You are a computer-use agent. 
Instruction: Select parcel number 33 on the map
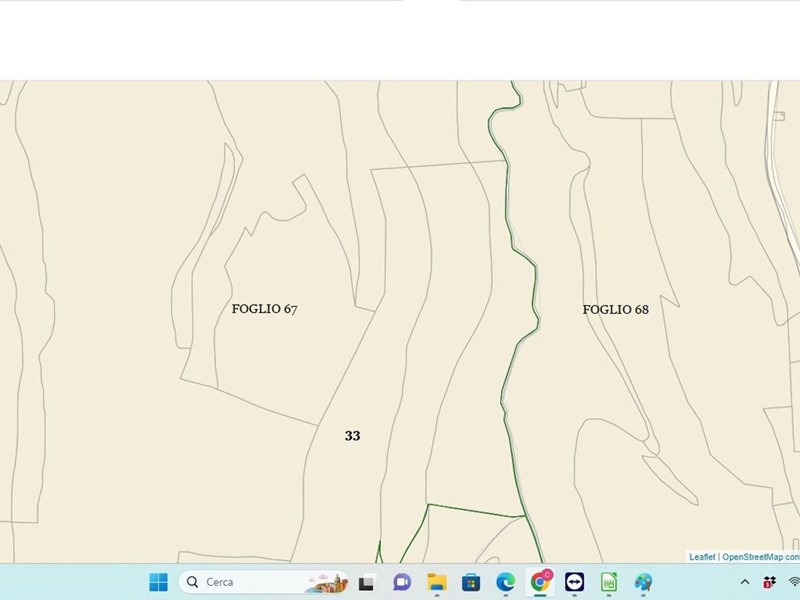pos(352,436)
